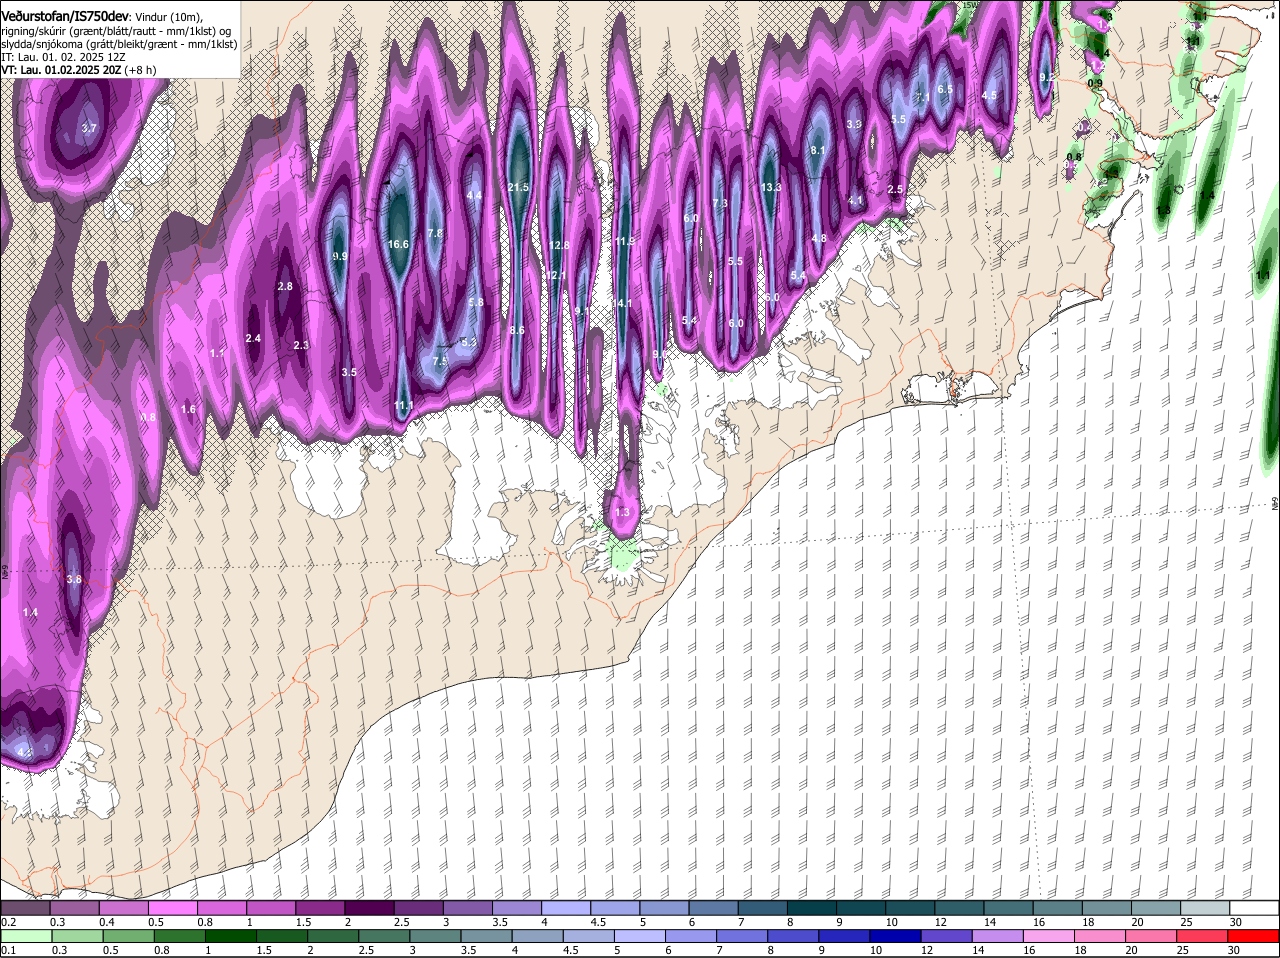The height and width of the screenshot is (958, 1280).
Task: Click upper legend lavender swatch between 4 and 4.5
Action: point(566,907)
